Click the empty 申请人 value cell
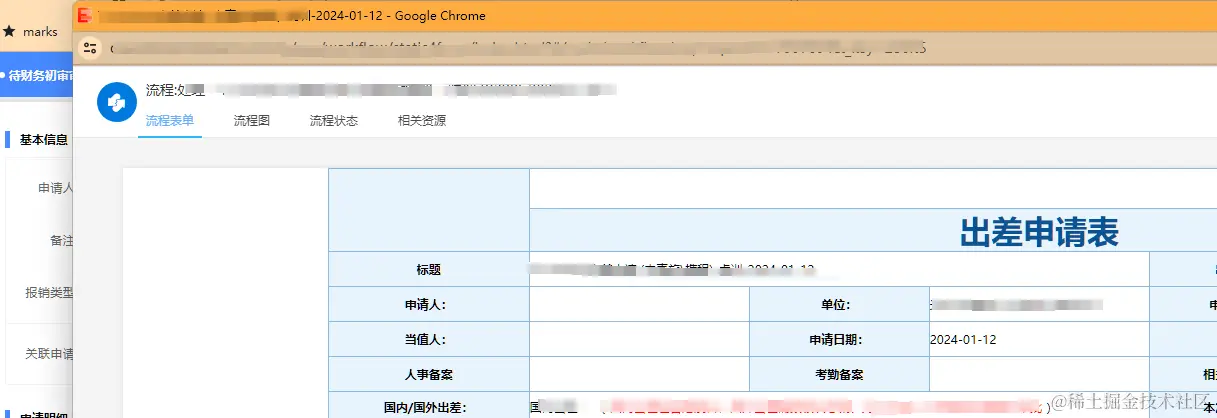The width and height of the screenshot is (1217, 418). 639,304
